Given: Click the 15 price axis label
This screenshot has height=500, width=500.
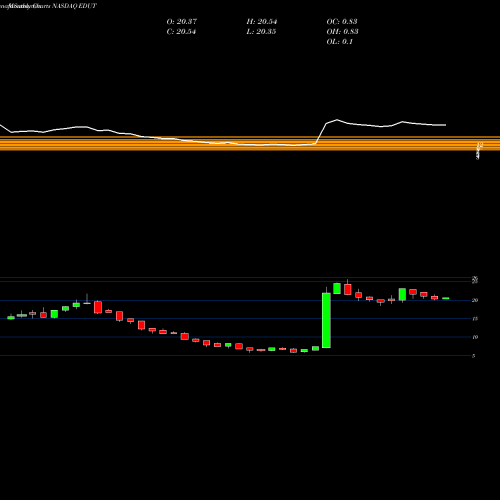Looking at the screenshot, I should [x=475, y=319].
